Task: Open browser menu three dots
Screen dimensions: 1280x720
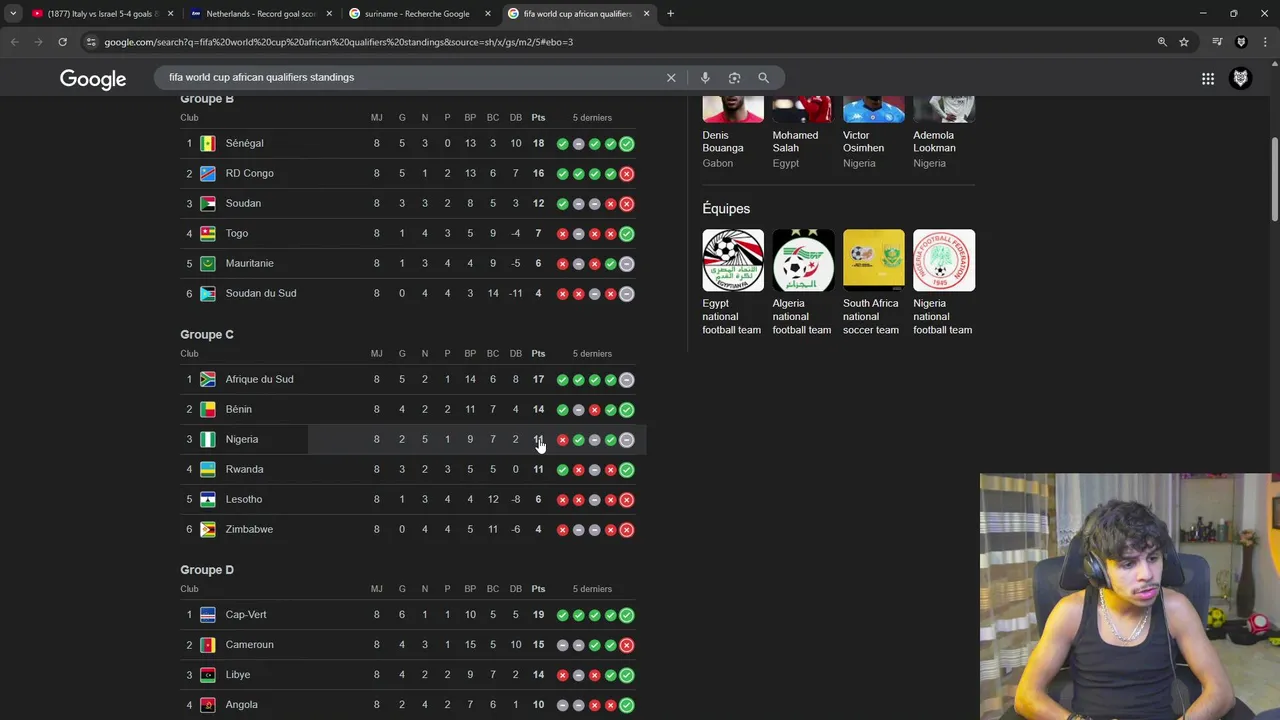Action: coord(1265,42)
